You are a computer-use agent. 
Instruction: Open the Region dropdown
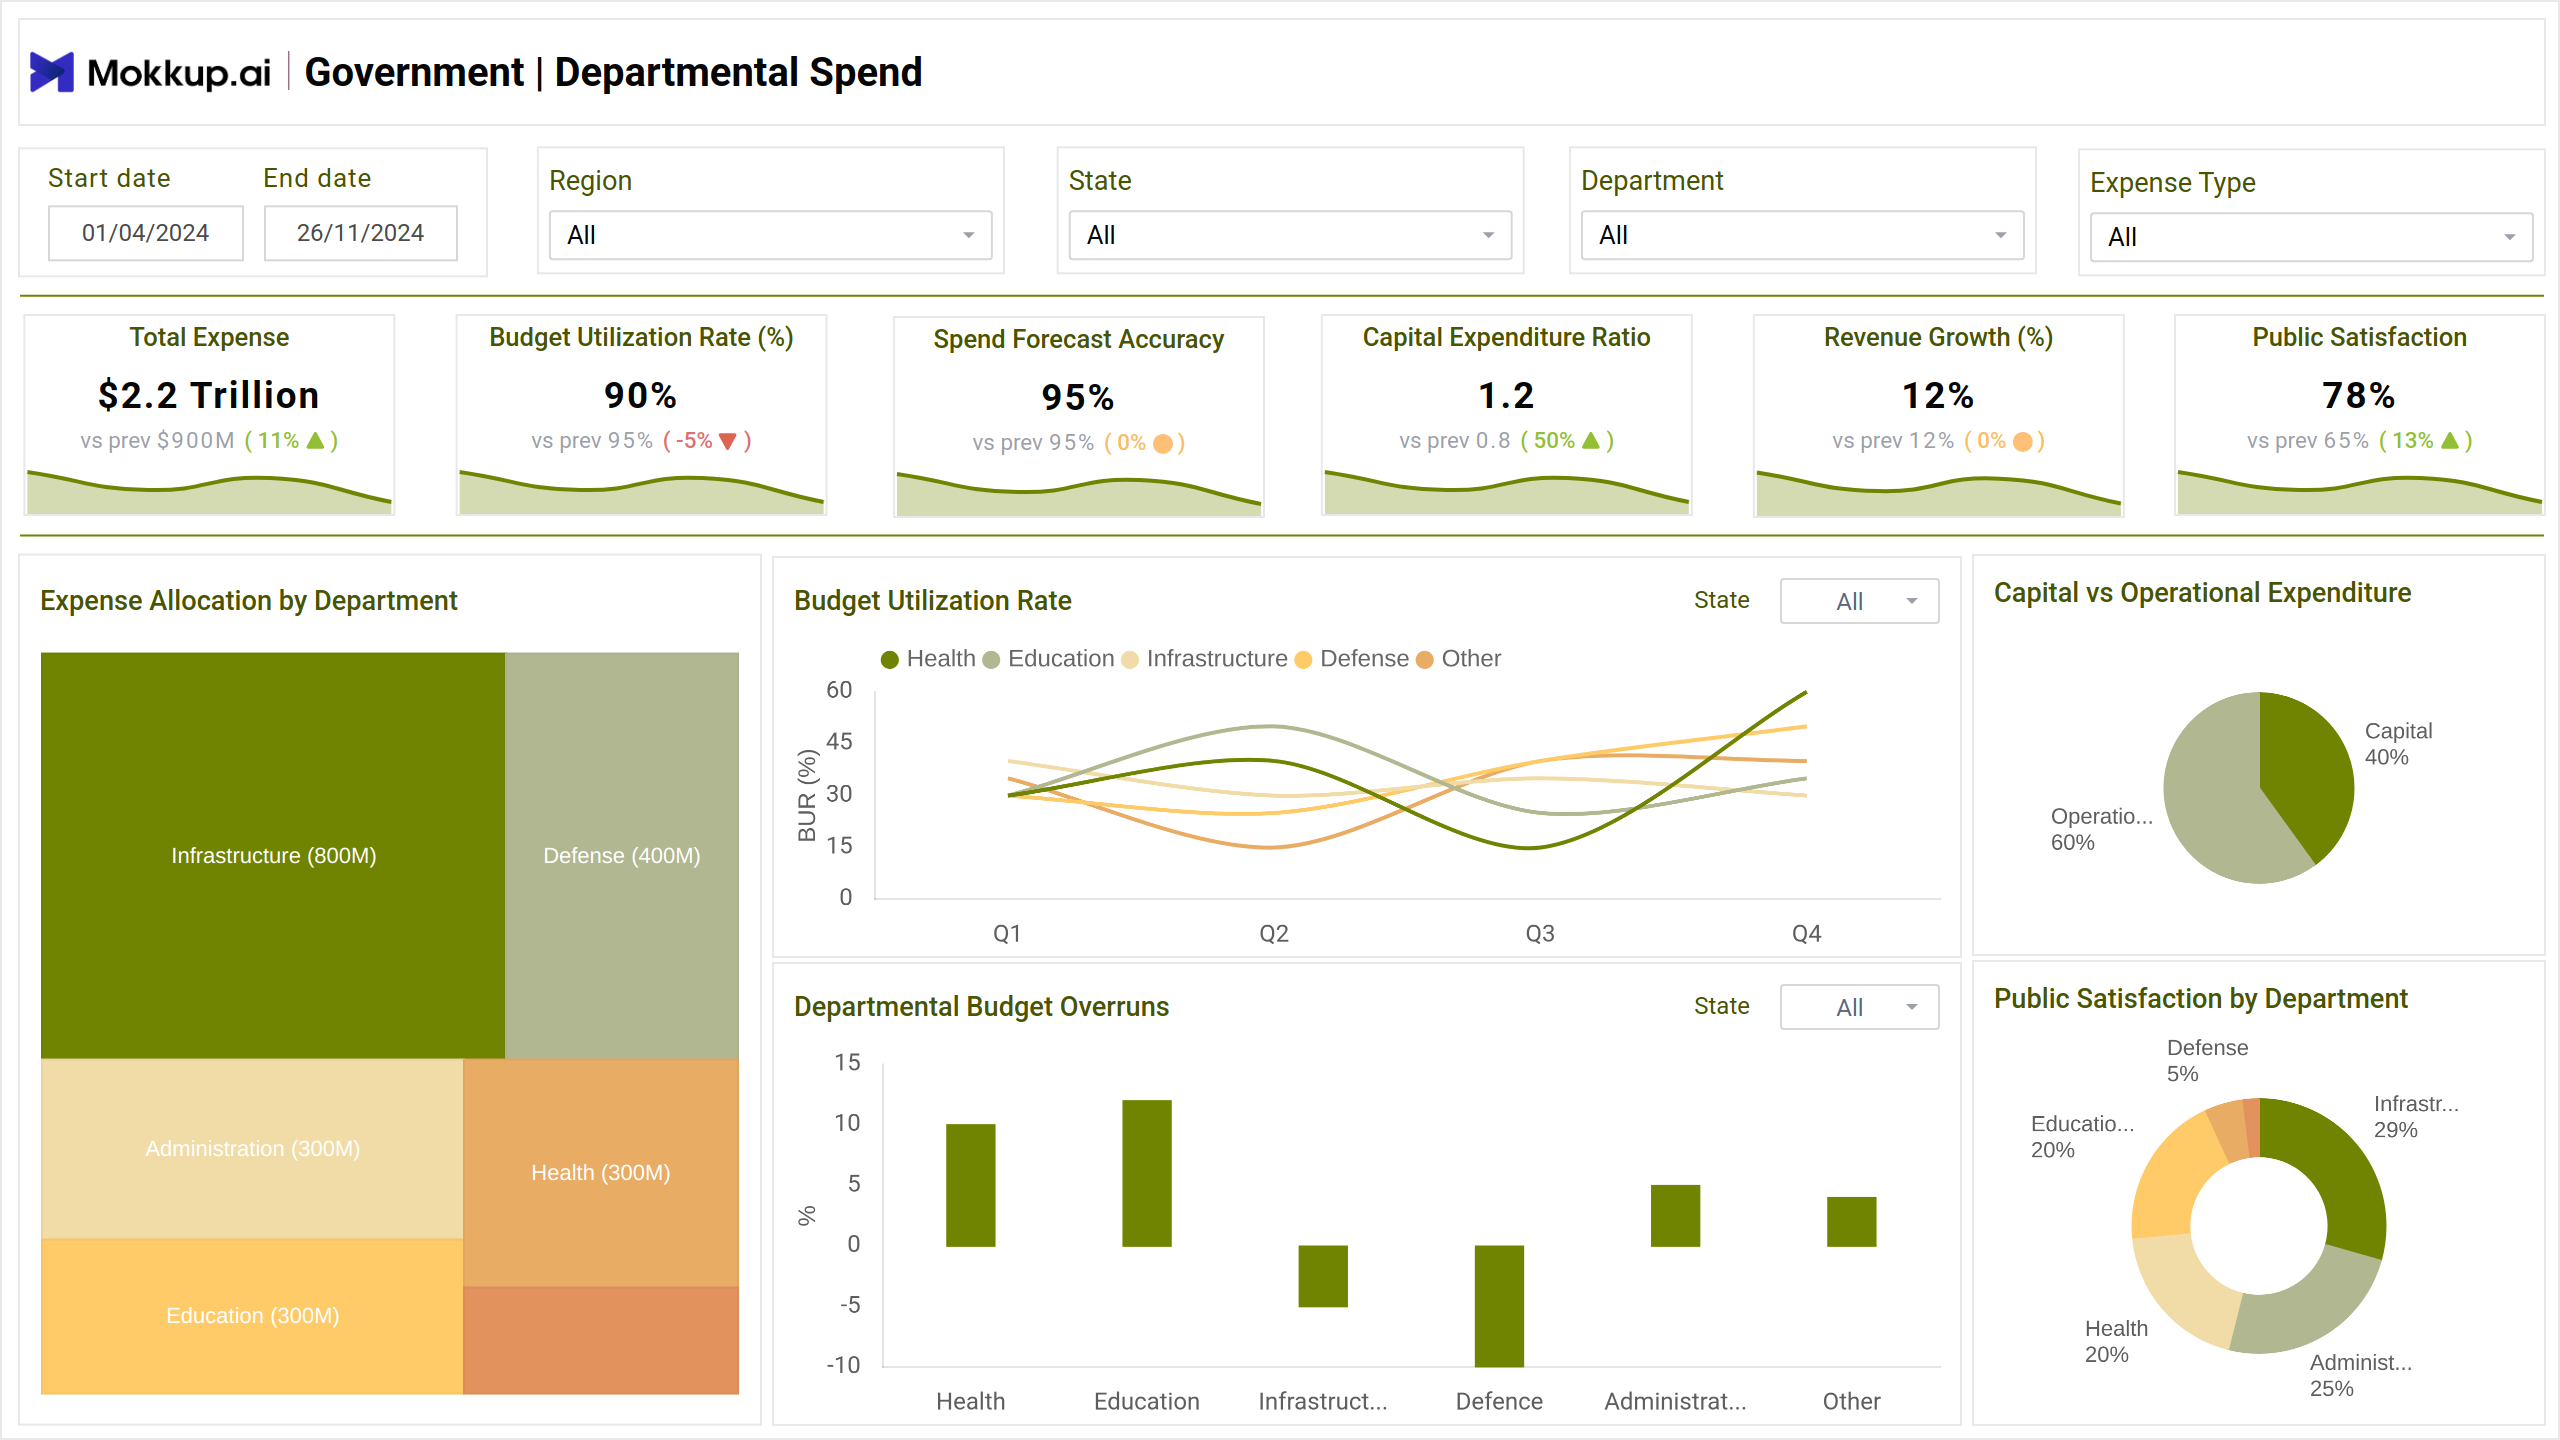coord(770,235)
